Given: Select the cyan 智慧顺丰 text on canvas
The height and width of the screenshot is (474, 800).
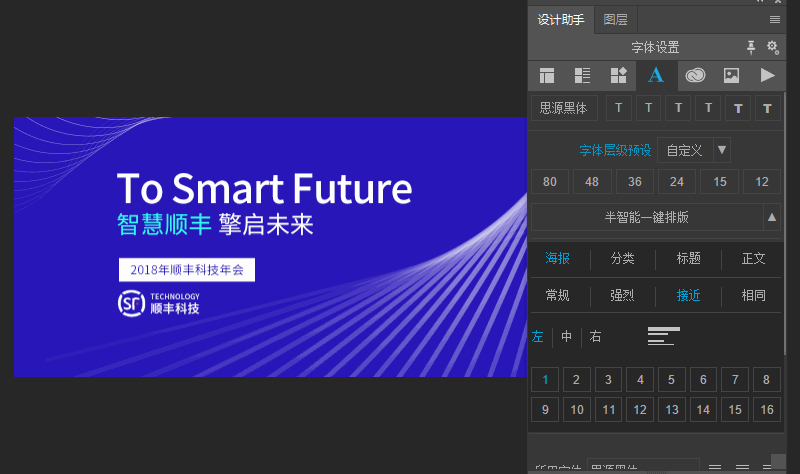Looking at the screenshot, I should (x=164, y=224).
